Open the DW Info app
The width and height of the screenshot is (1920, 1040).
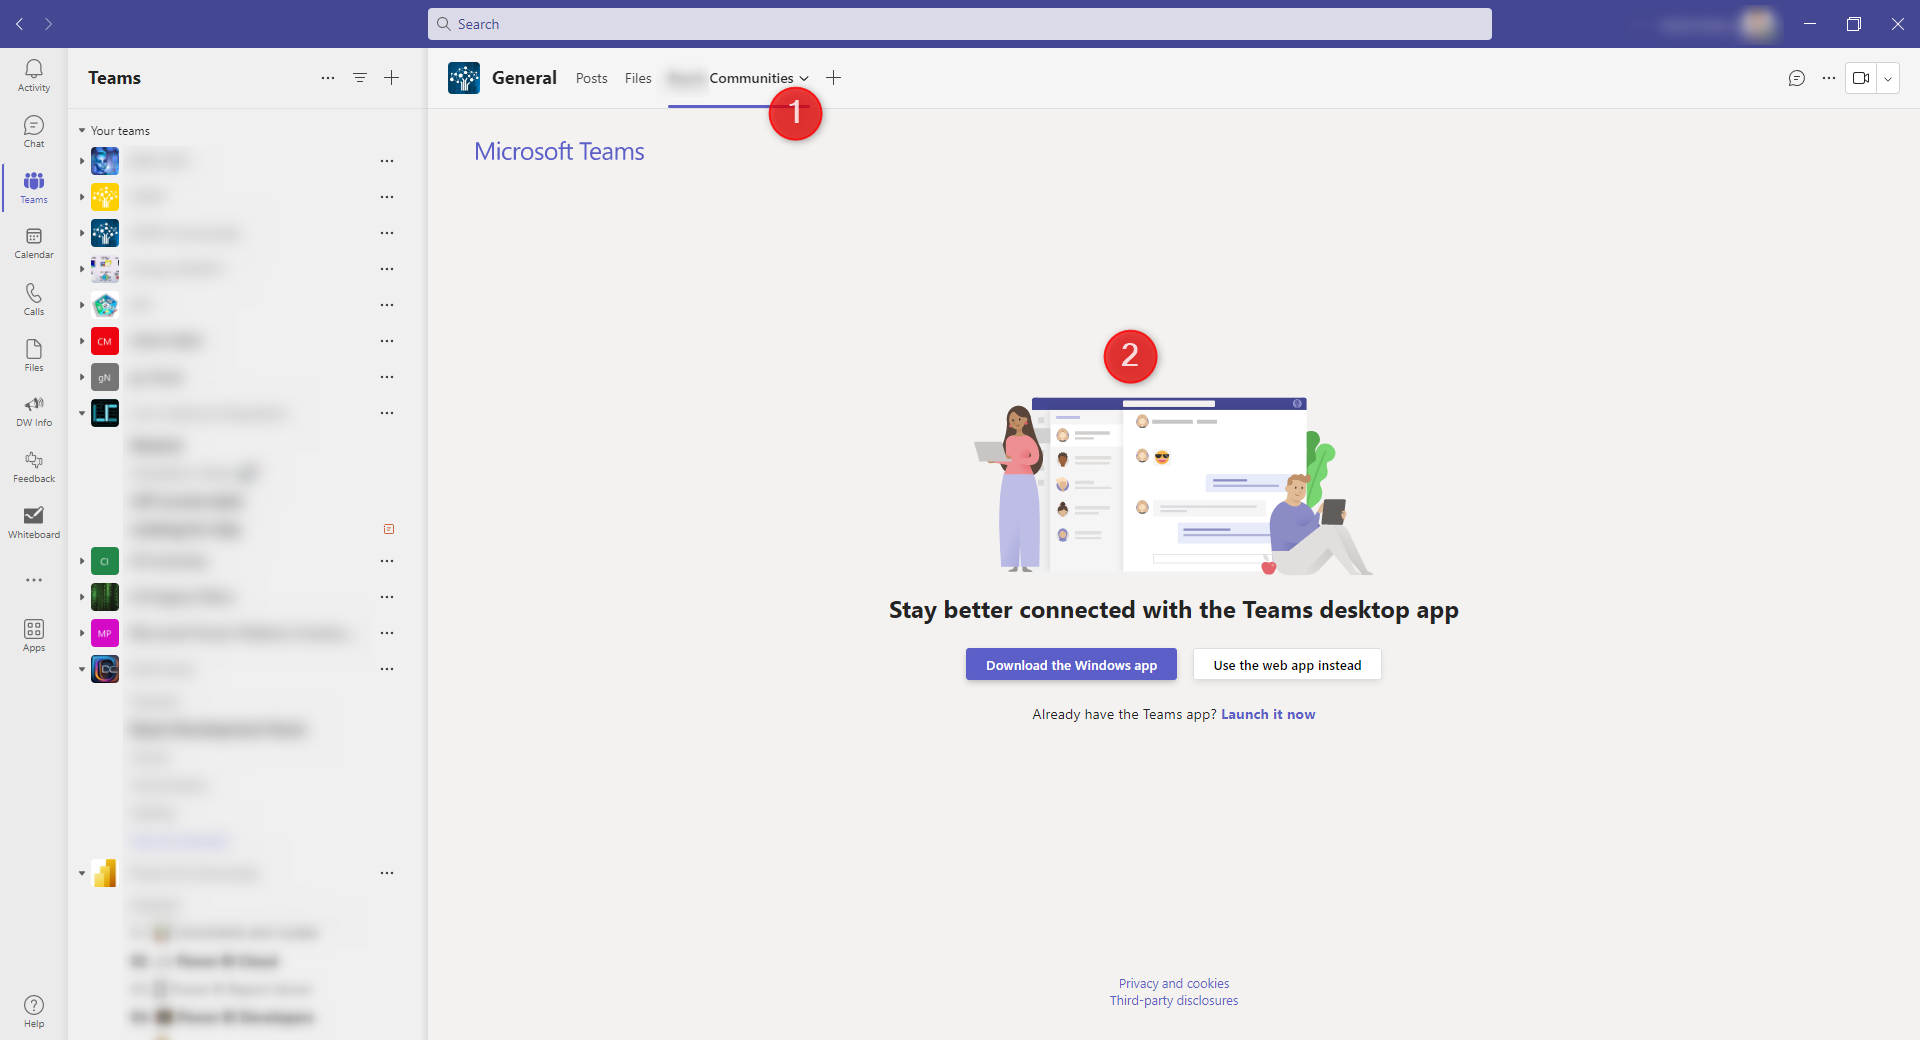[x=33, y=410]
